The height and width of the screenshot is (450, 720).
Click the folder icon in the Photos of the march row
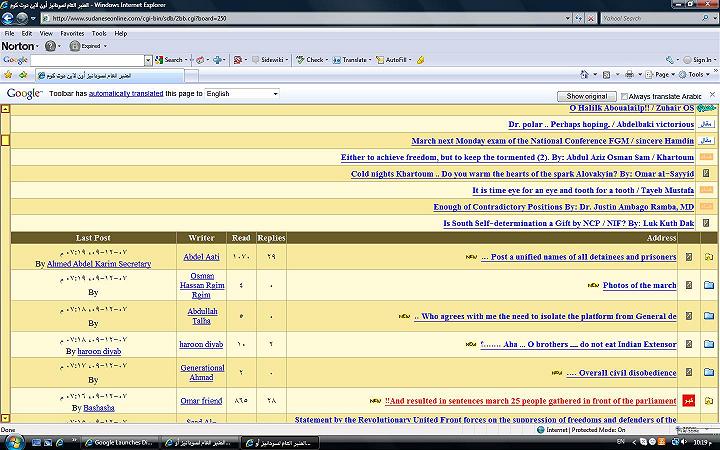pos(709,285)
